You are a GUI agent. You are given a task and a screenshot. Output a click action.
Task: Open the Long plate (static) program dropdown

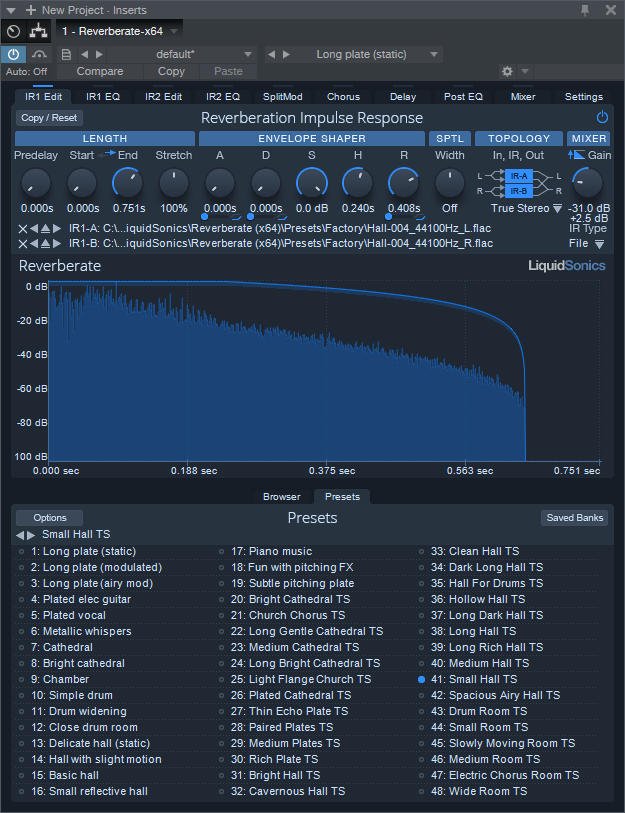tap(434, 54)
